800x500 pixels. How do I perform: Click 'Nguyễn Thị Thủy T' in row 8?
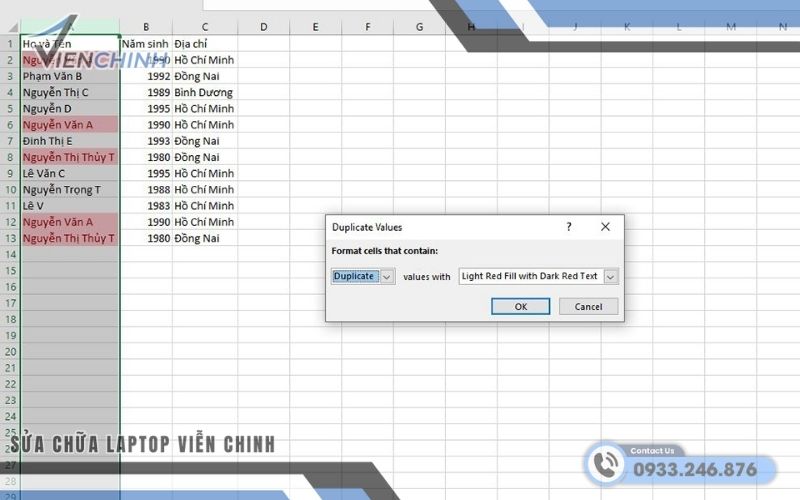tap(70, 158)
